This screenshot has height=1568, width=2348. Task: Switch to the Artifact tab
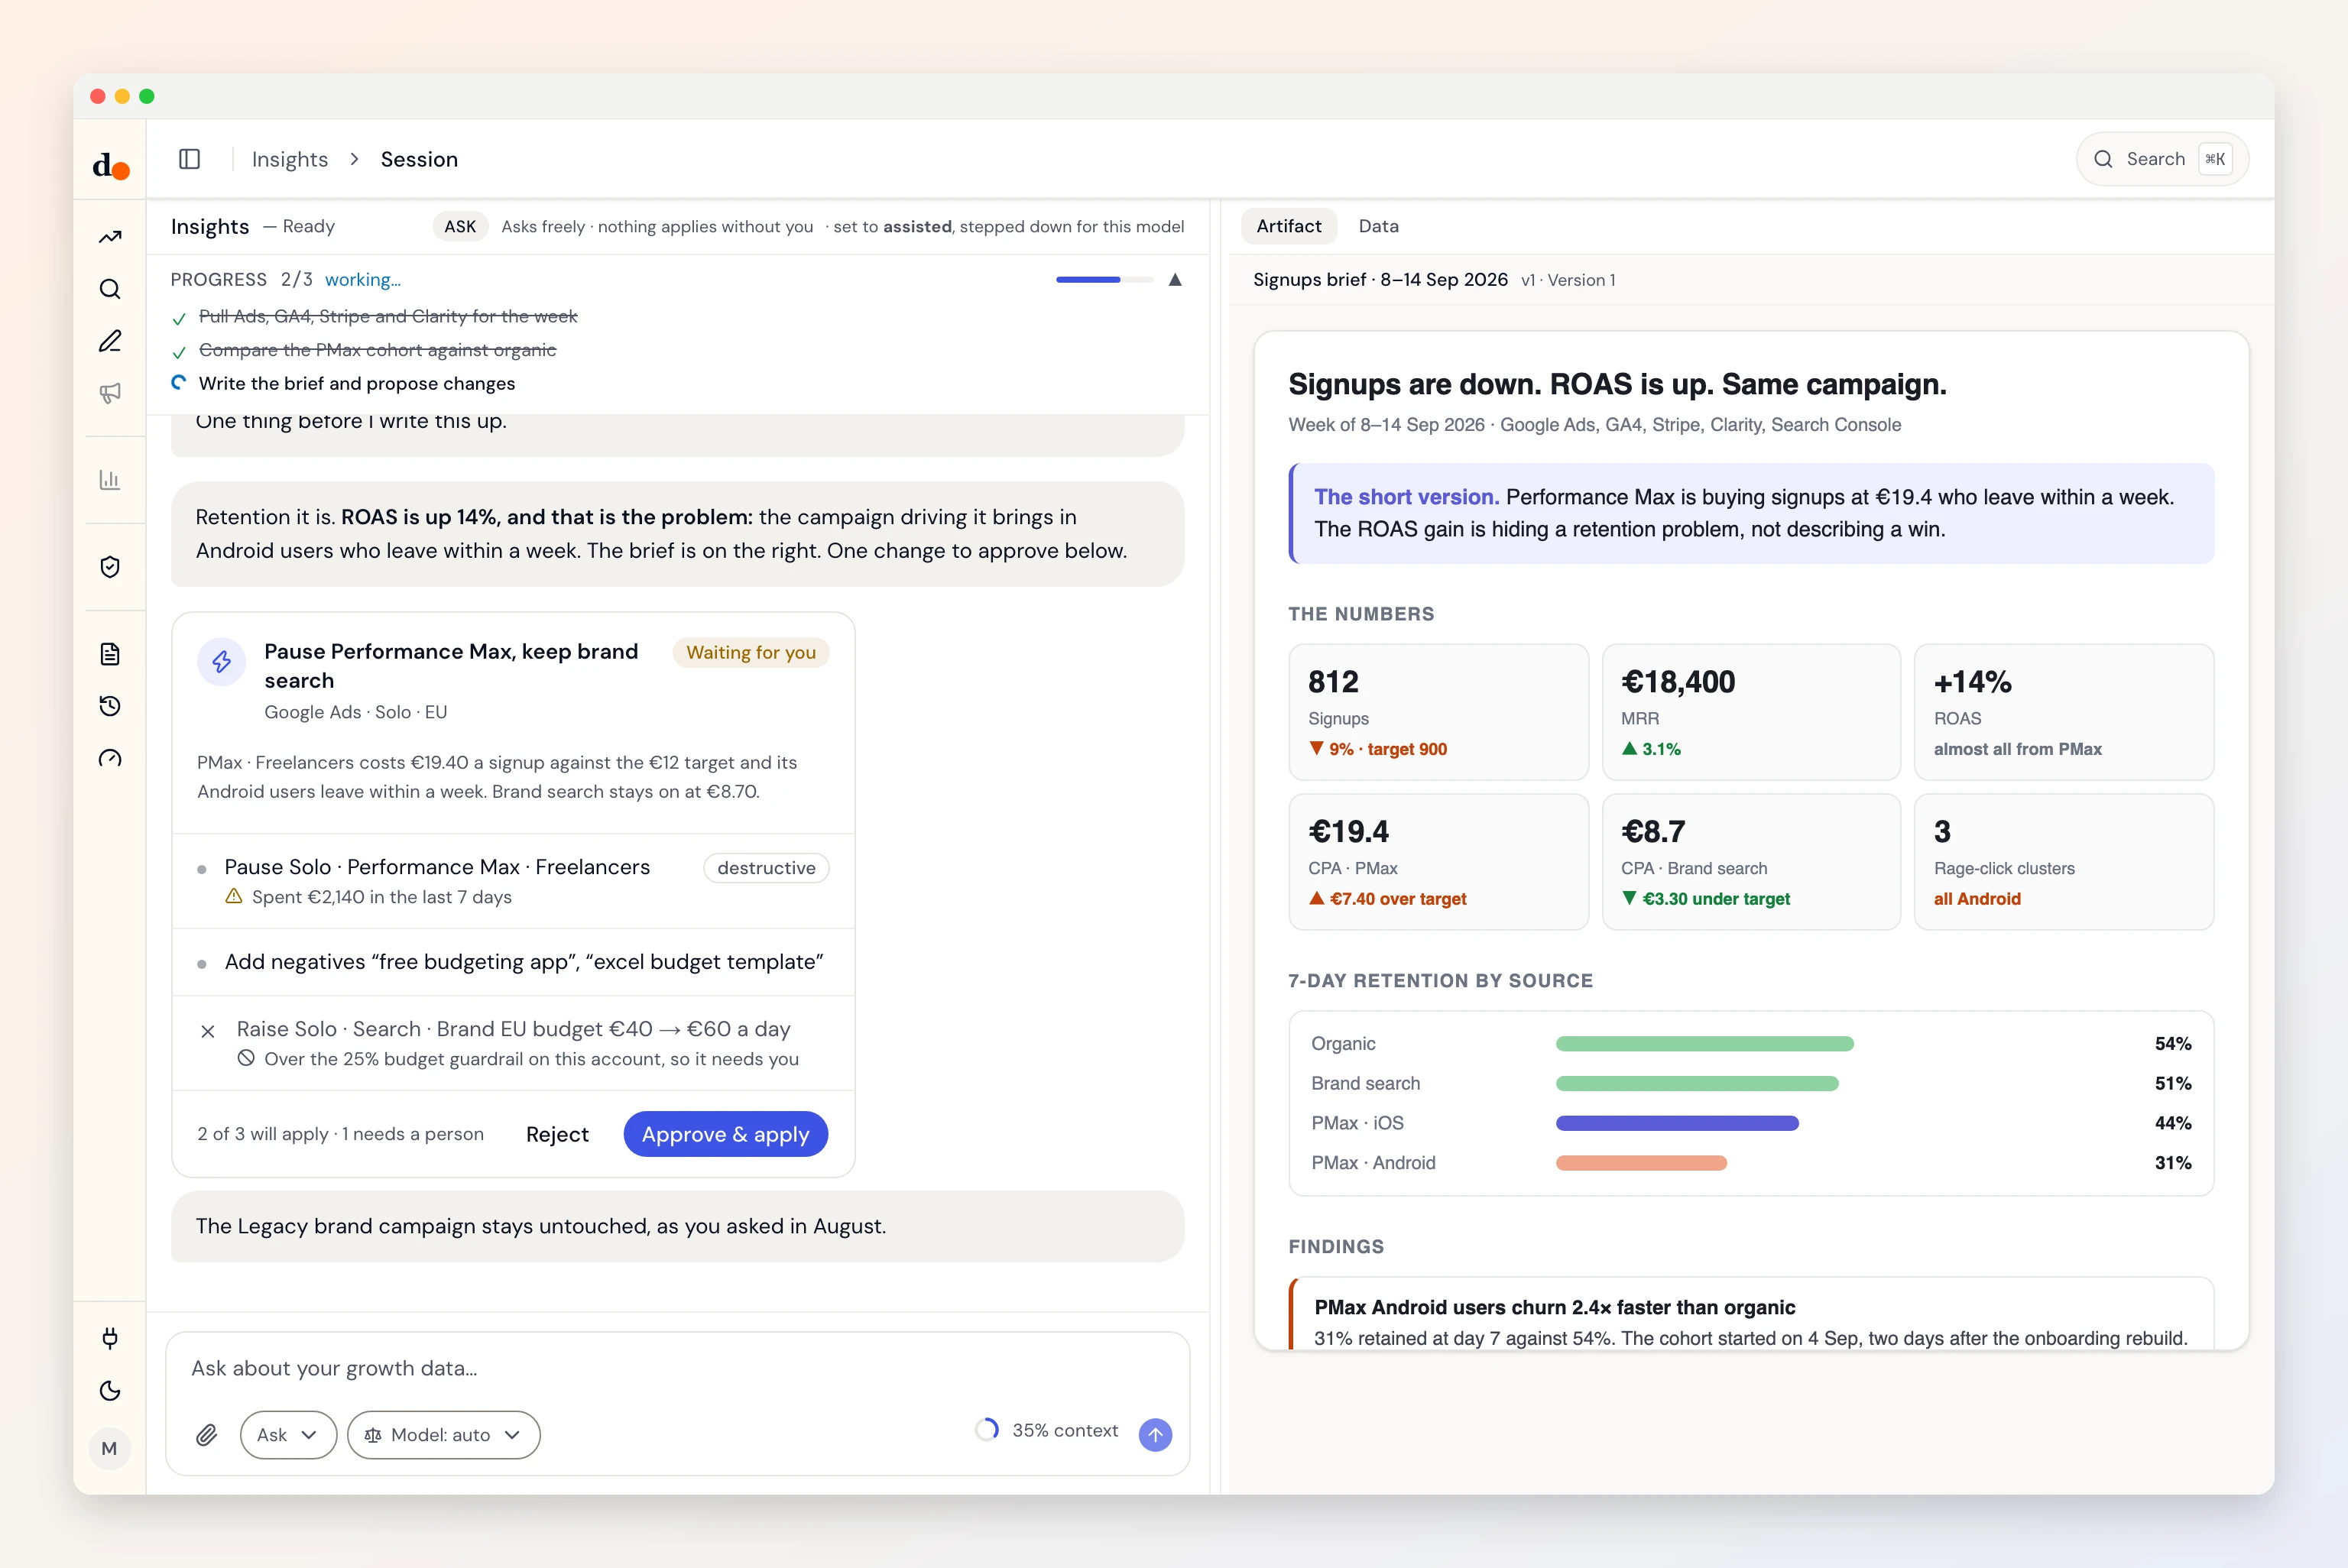click(x=1288, y=226)
